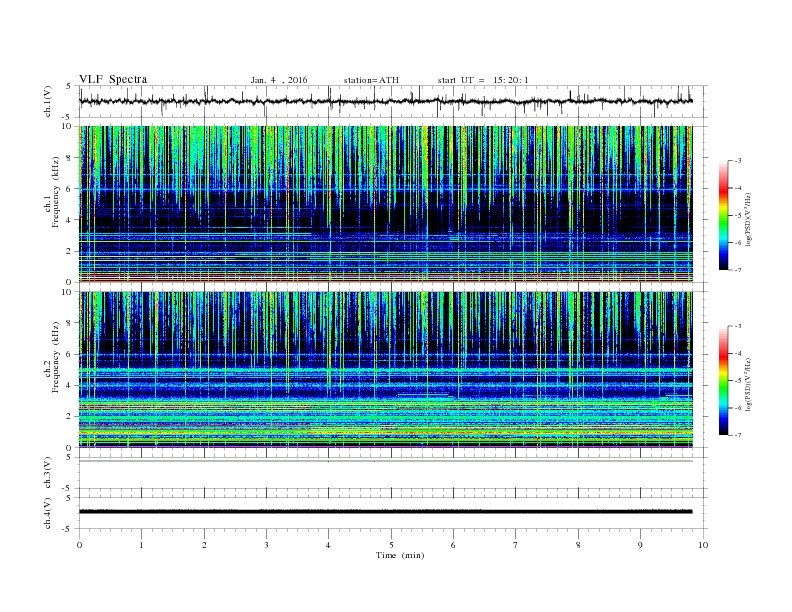Viewport: 792px width, 612px height.
Task: Click the time axis tick label "1"
Action: tap(141, 545)
